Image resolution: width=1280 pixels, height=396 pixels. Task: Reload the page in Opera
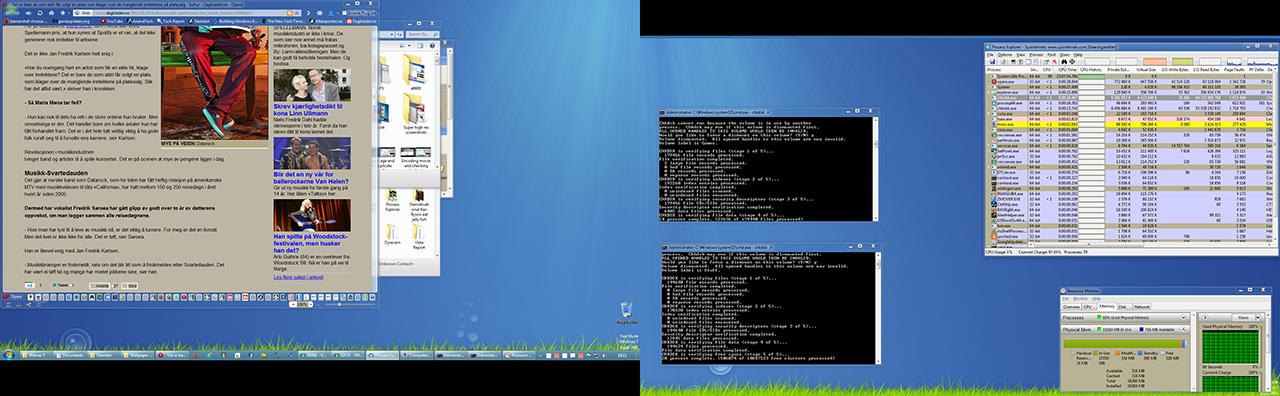pyautogui.click(x=40, y=13)
